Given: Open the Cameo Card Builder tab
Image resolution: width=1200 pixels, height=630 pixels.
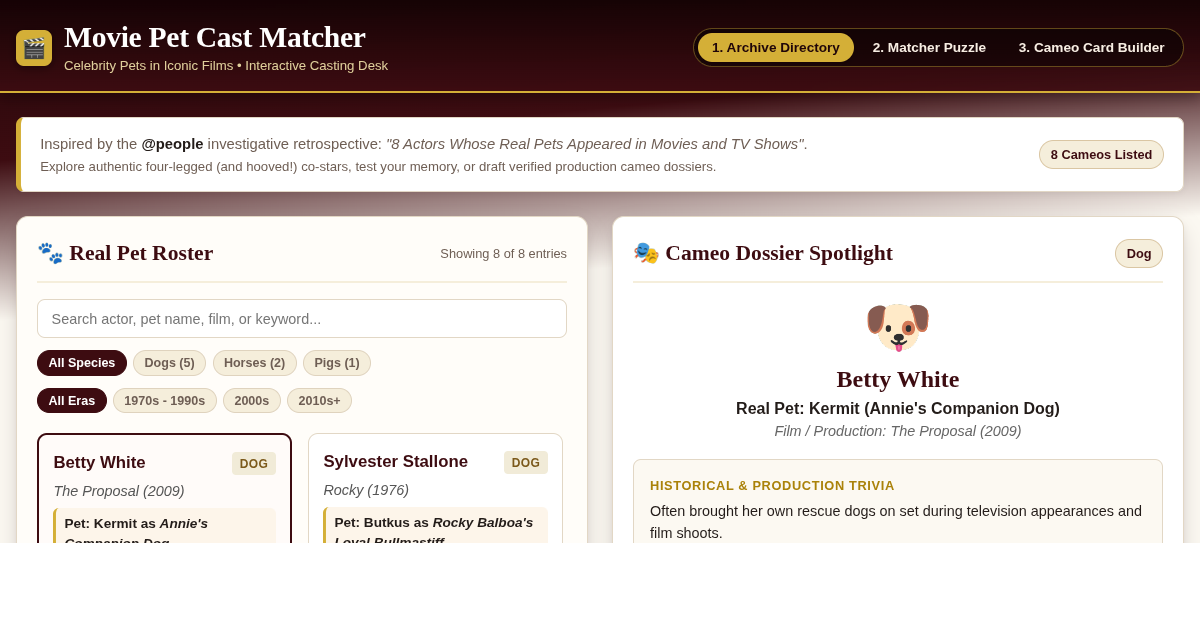Looking at the screenshot, I should [x=1092, y=47].
